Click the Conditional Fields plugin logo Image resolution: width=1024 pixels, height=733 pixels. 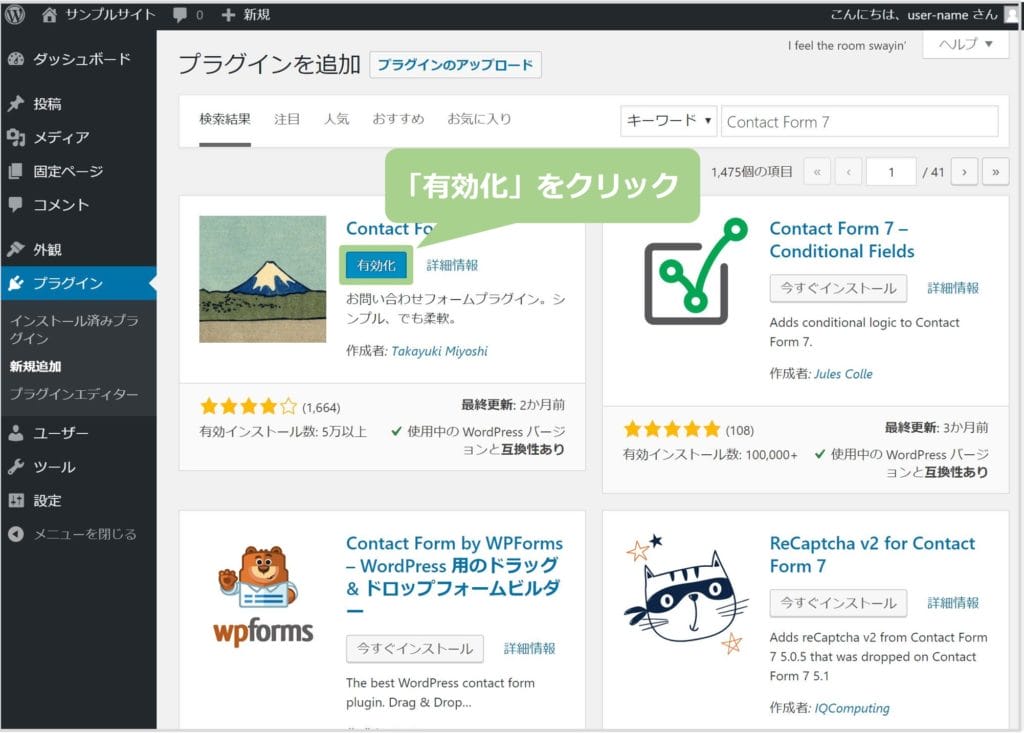coord(696,272)
